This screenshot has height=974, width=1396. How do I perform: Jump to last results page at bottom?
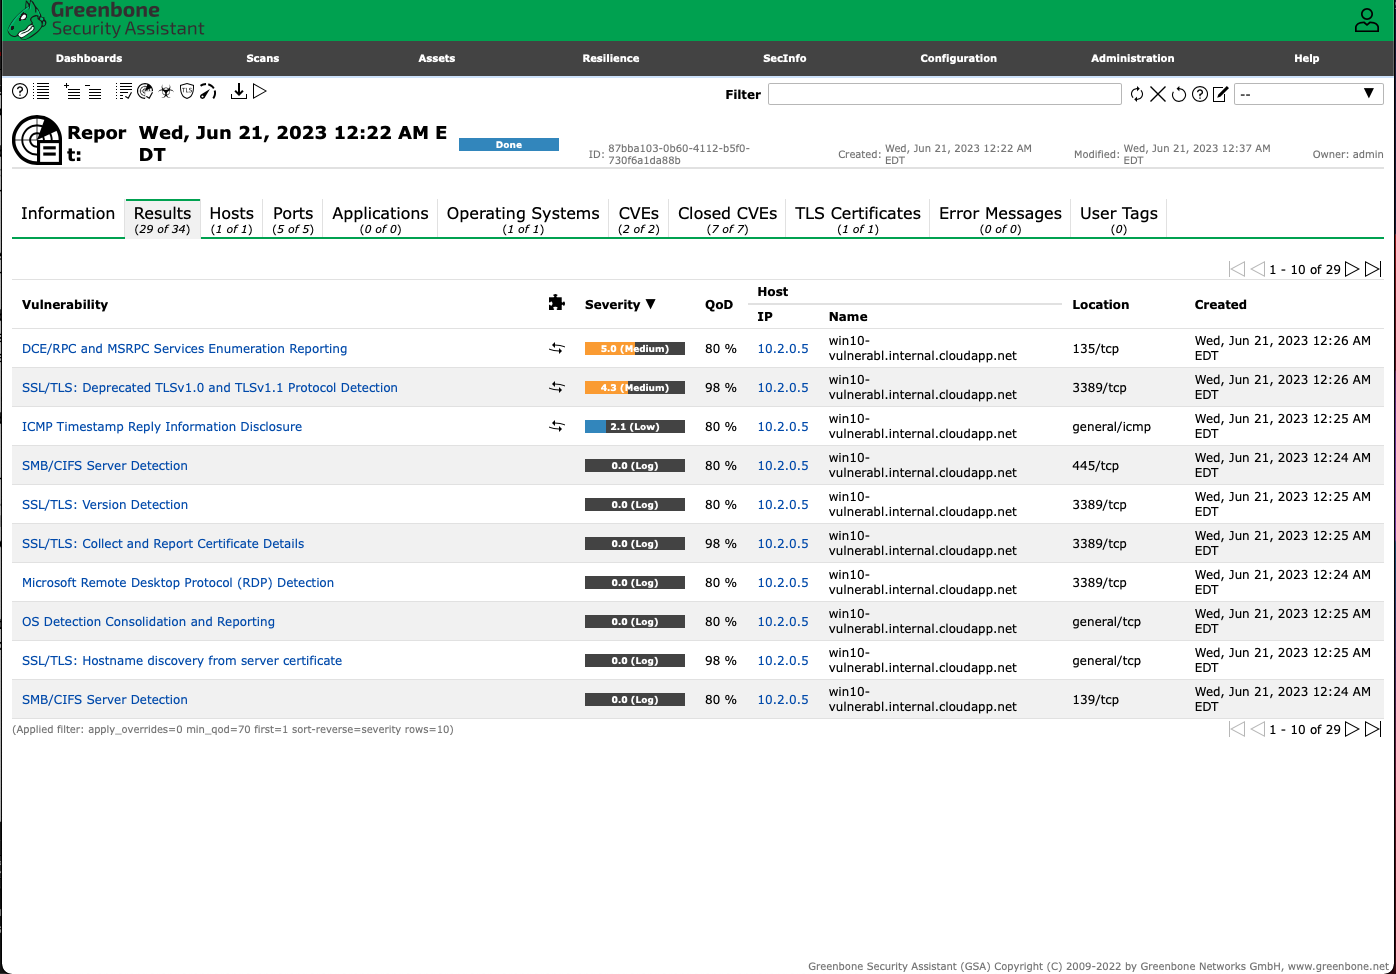[x=1373, y=729]
